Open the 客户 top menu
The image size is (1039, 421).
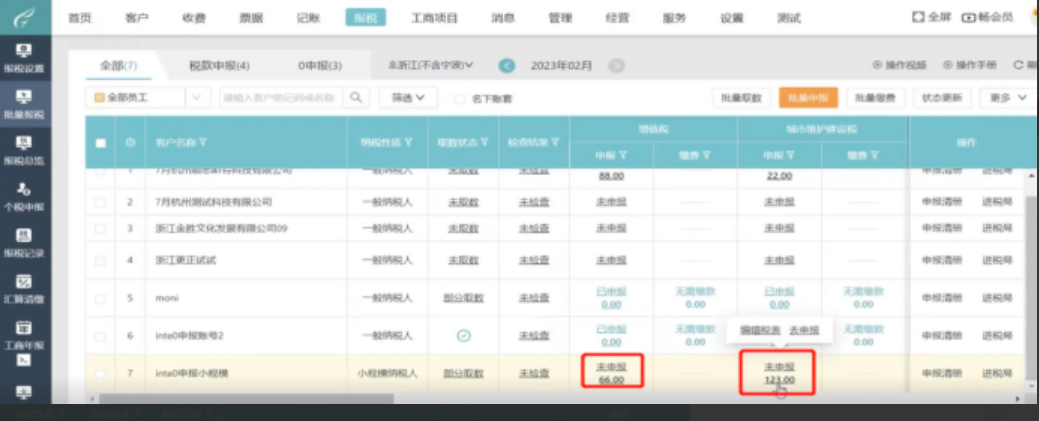(137, 18)
